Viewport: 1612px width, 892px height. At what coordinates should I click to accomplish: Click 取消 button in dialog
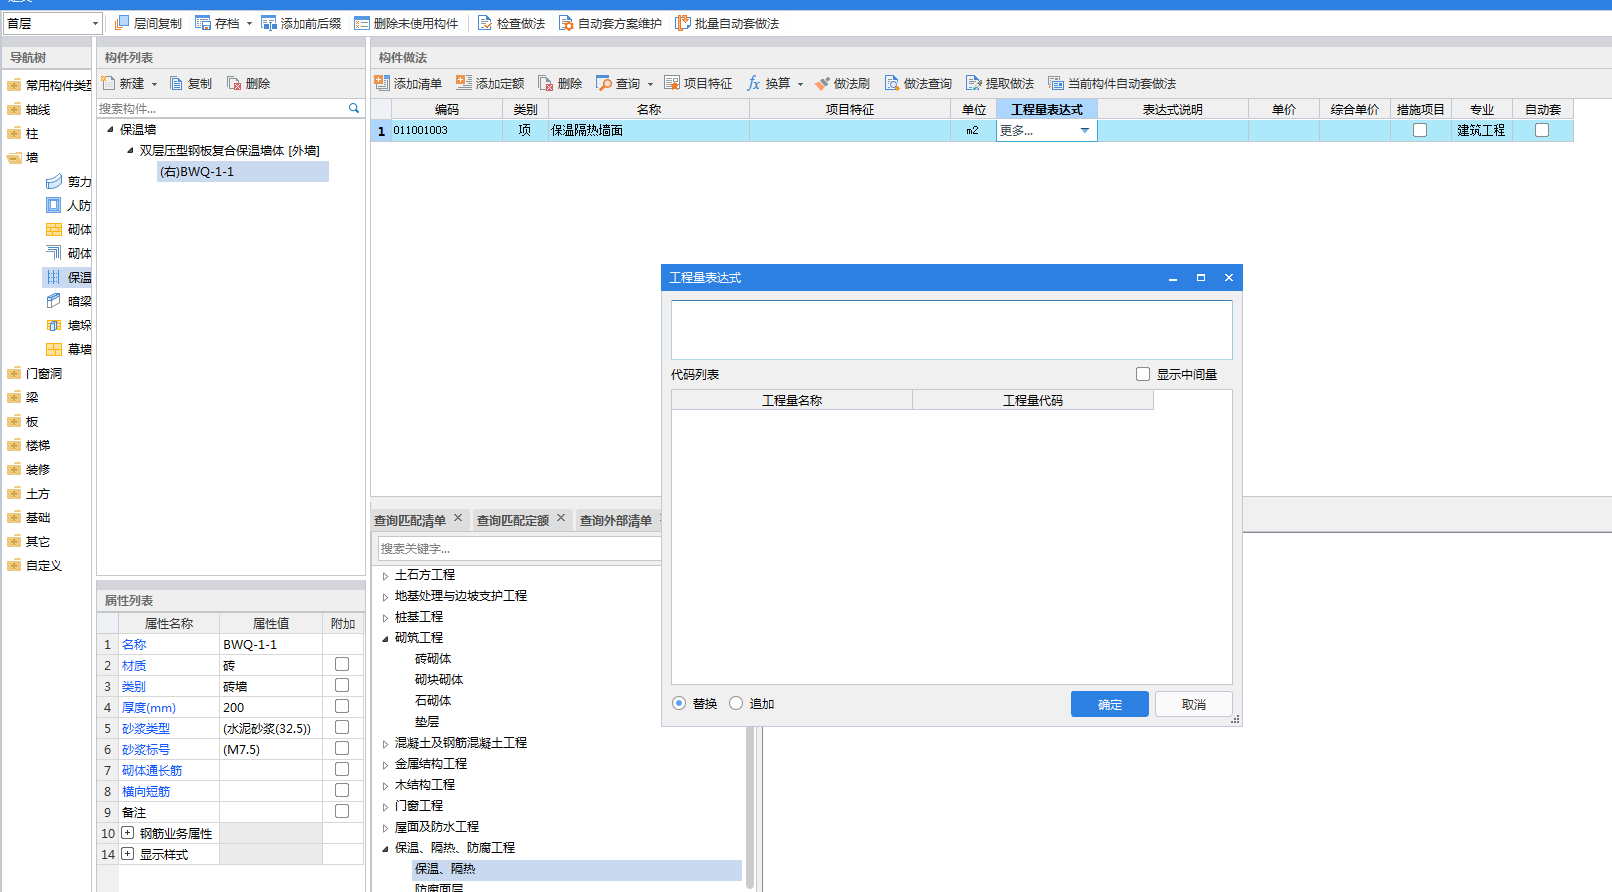(1194, 704)
